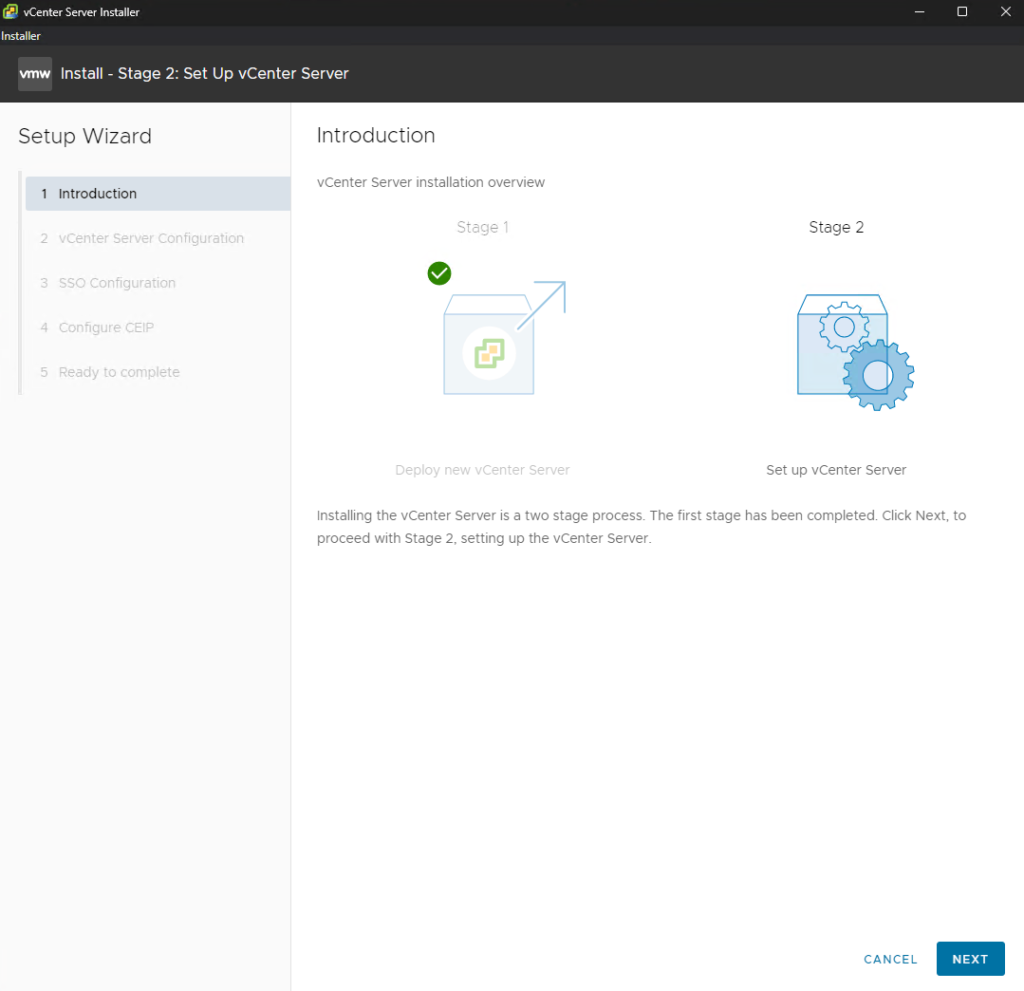Click the vmw logo in the header
The width and height of the screenshot is (1024, 991).
tap(35, 73)
